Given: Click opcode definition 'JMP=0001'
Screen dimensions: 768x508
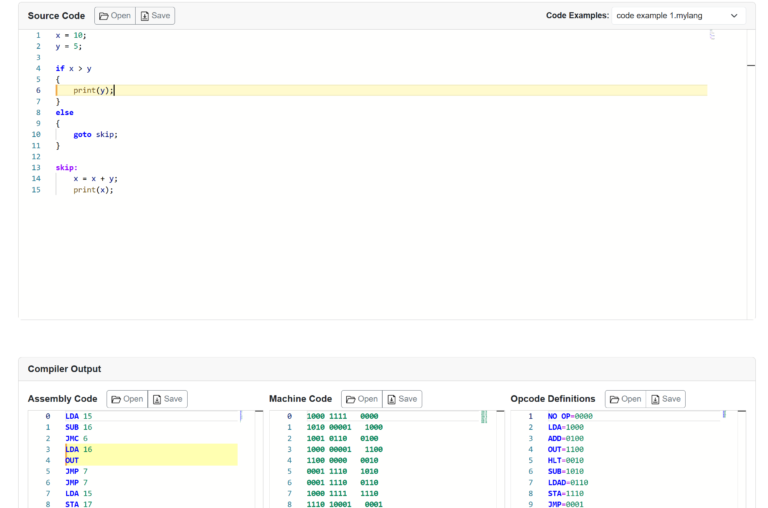Looking at the screenshot, I should point(566,504).
